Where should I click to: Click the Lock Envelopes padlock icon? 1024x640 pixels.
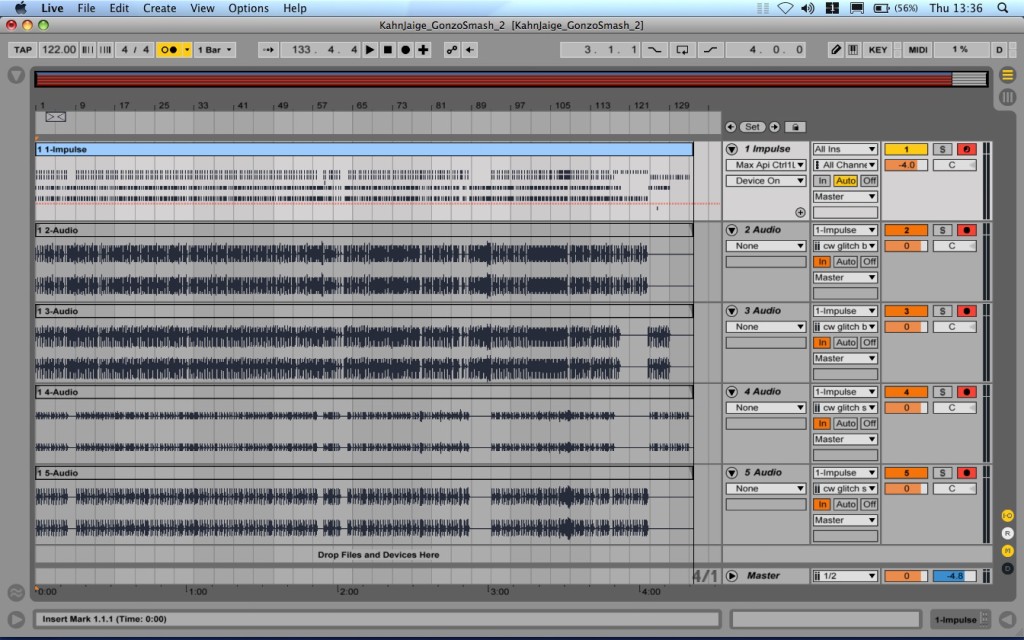pos(795,127)
